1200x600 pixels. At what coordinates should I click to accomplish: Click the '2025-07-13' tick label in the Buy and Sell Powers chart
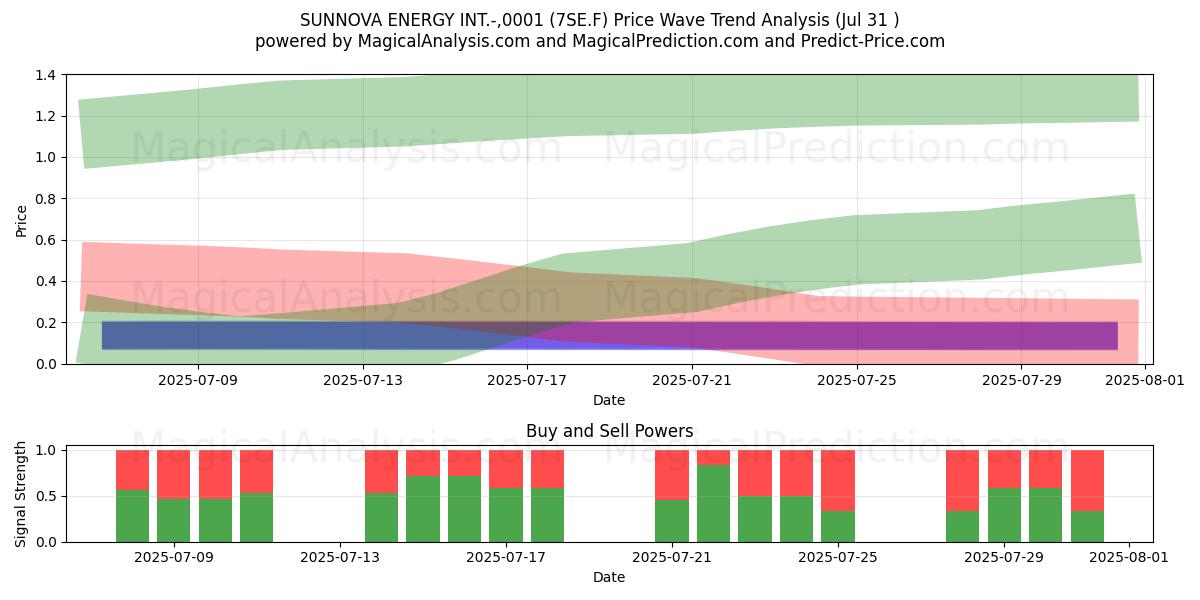pos(340,557)
